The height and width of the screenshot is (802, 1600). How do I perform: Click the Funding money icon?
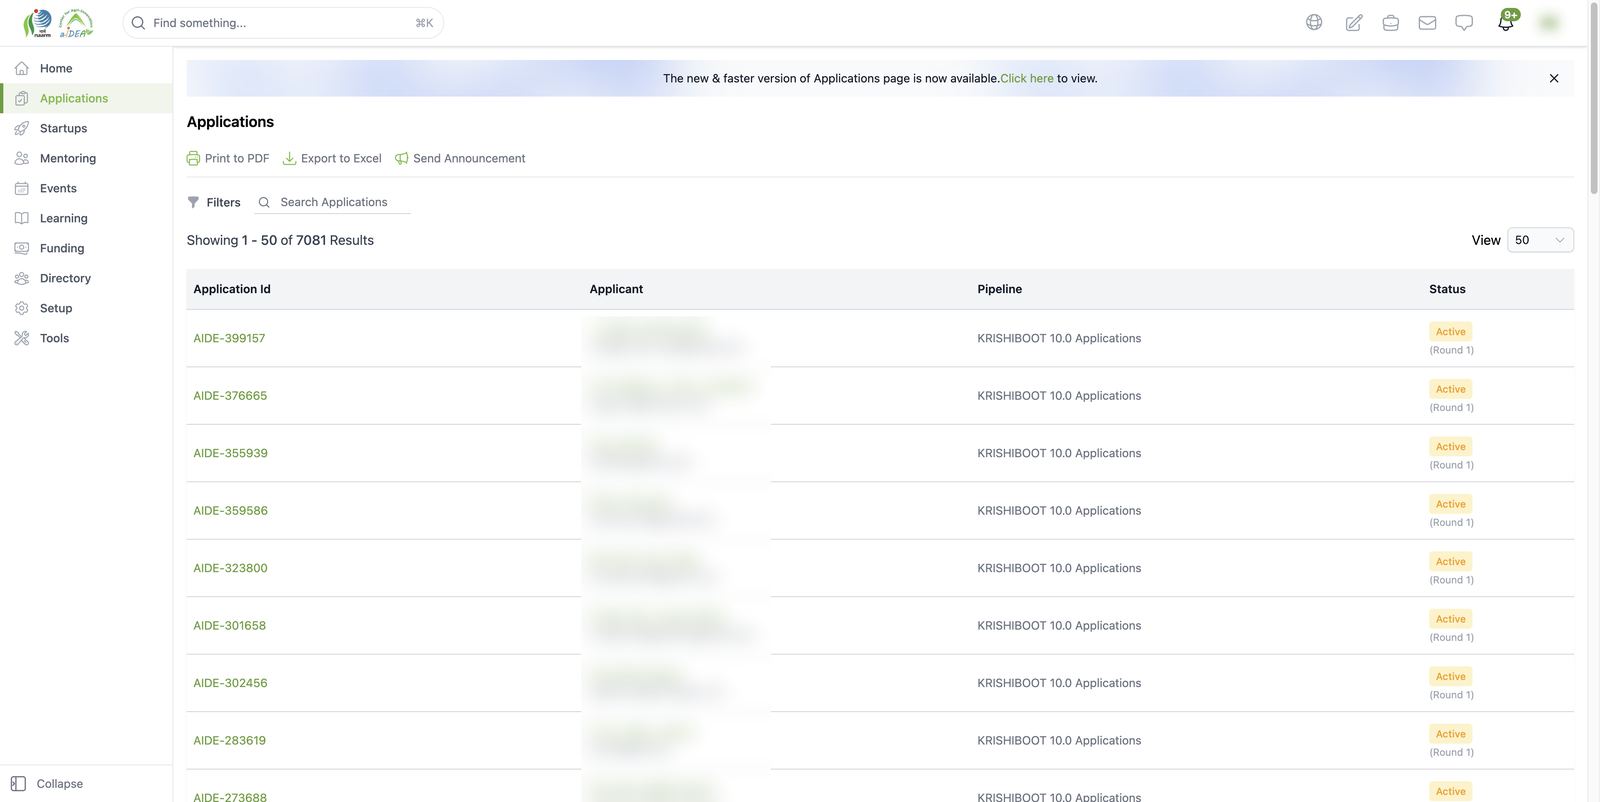point(22,248)
